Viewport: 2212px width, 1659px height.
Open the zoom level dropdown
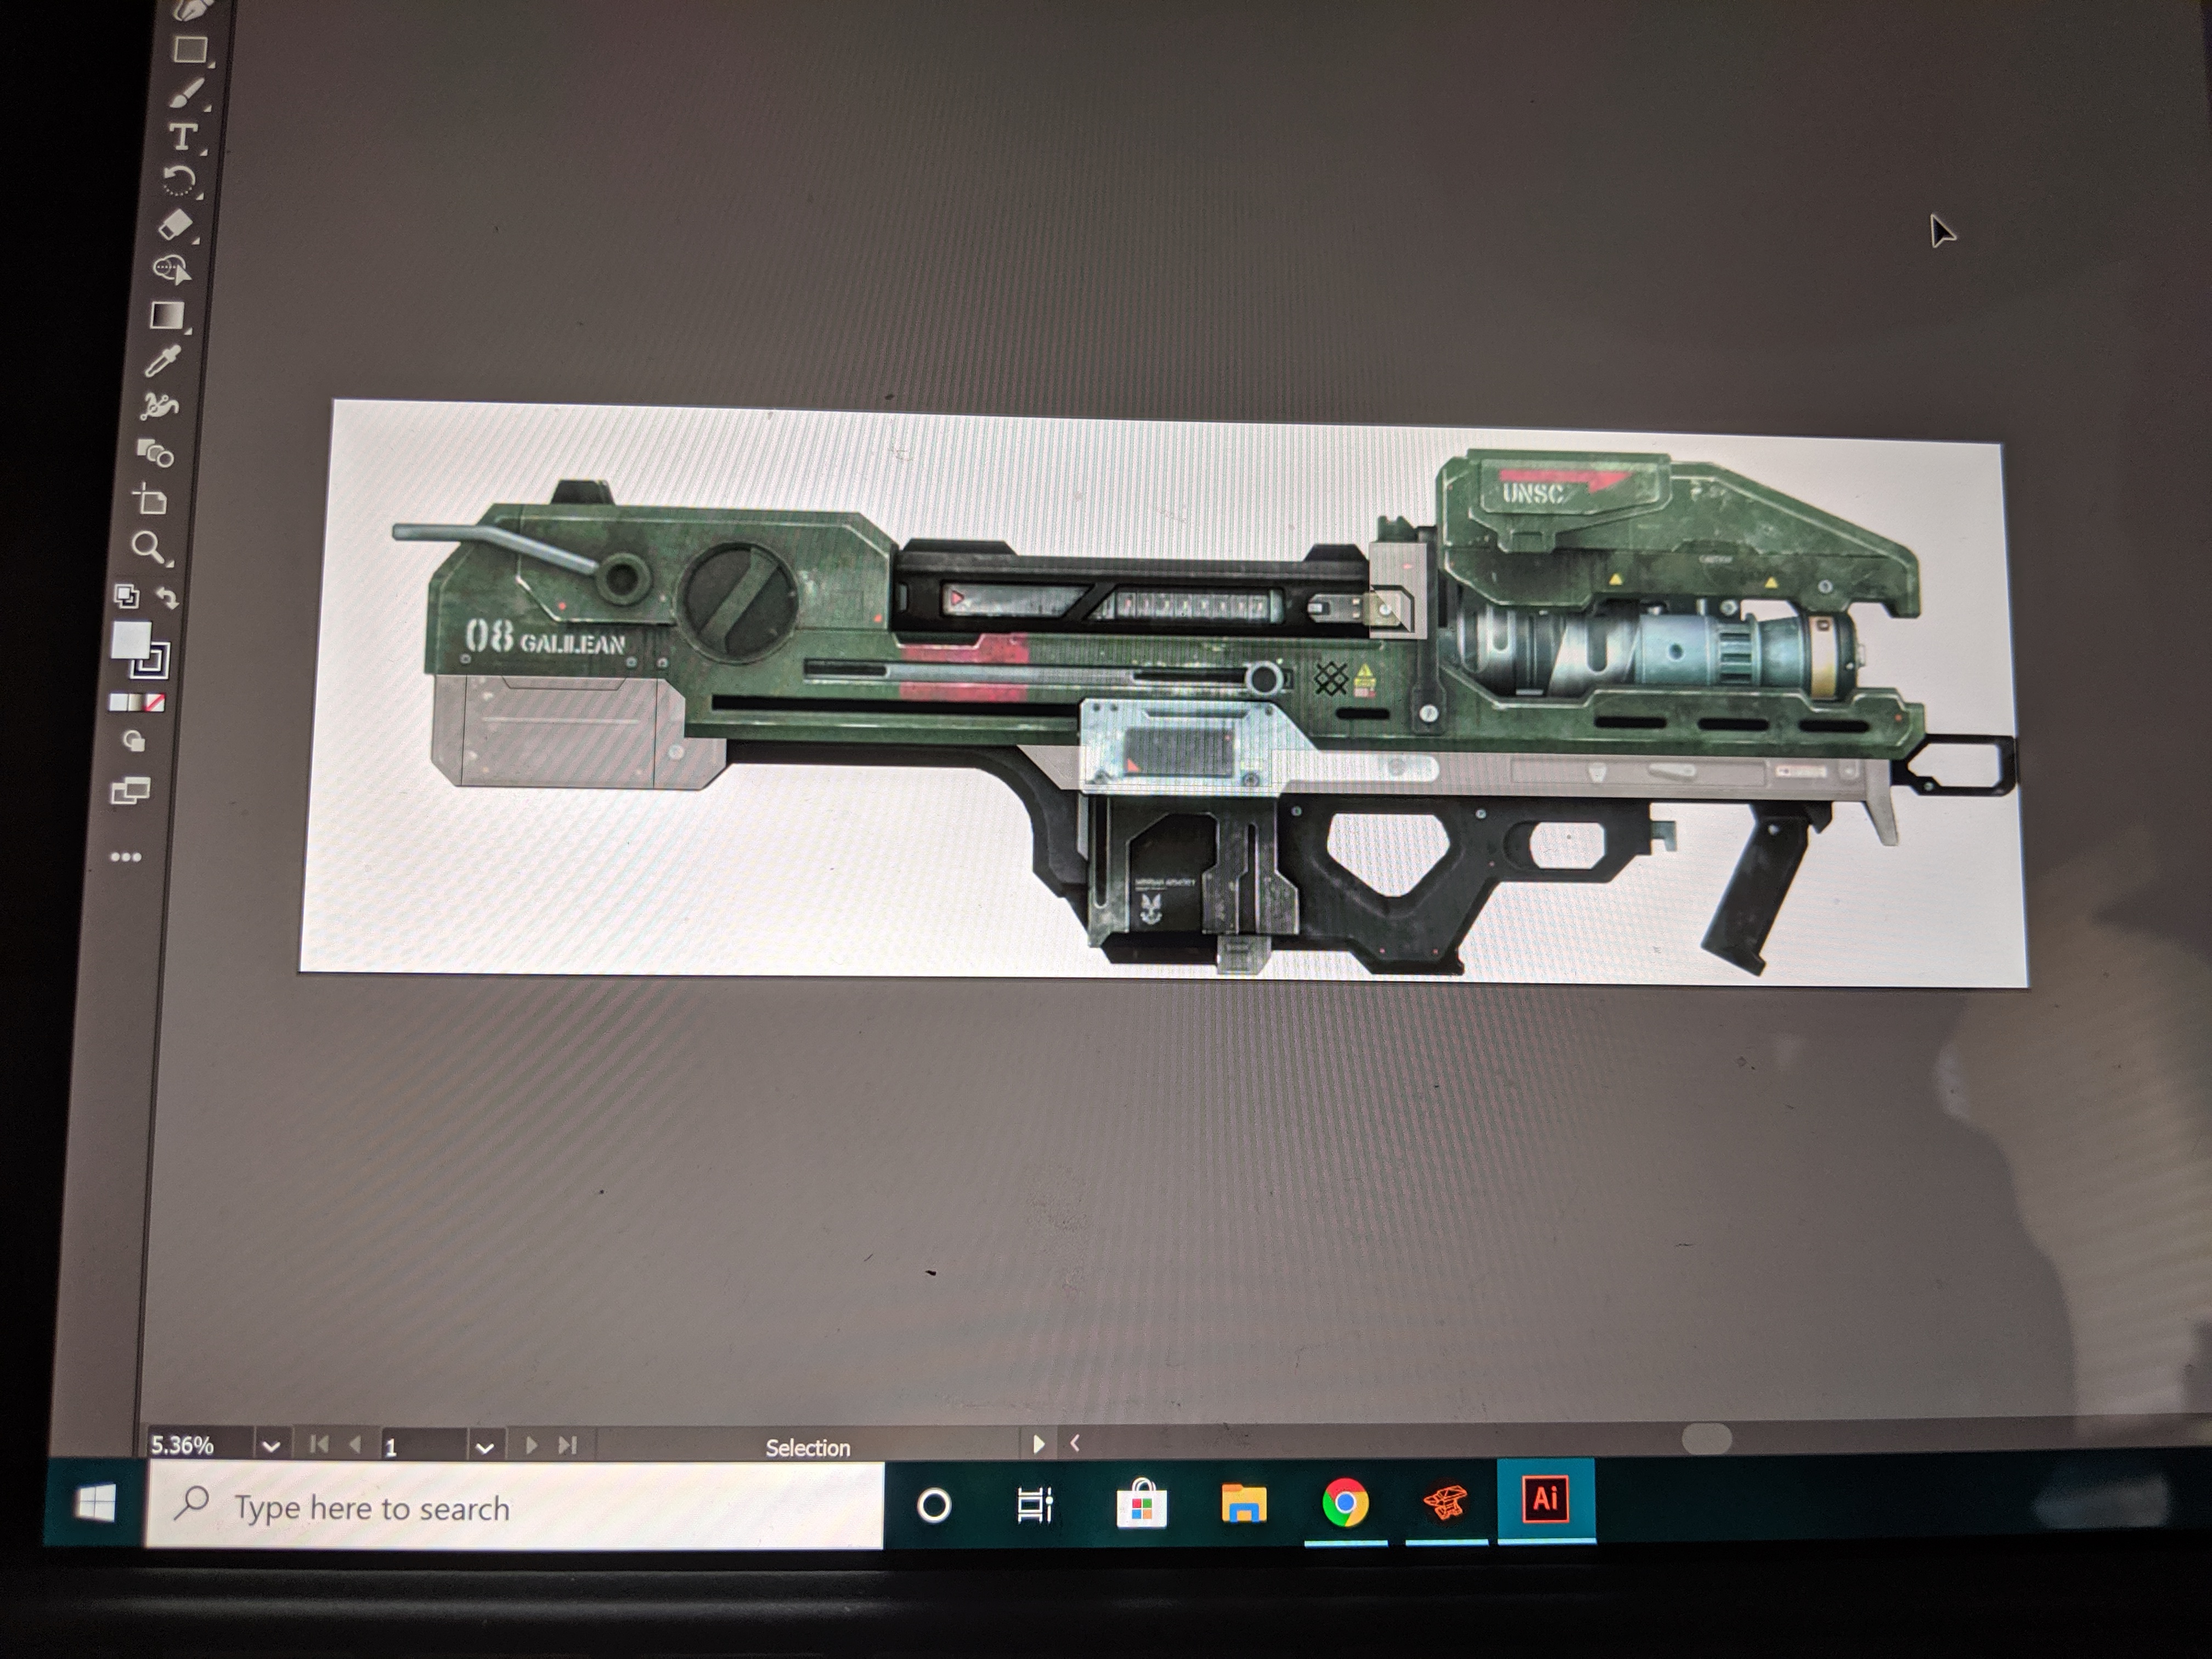pos(270,1446)
